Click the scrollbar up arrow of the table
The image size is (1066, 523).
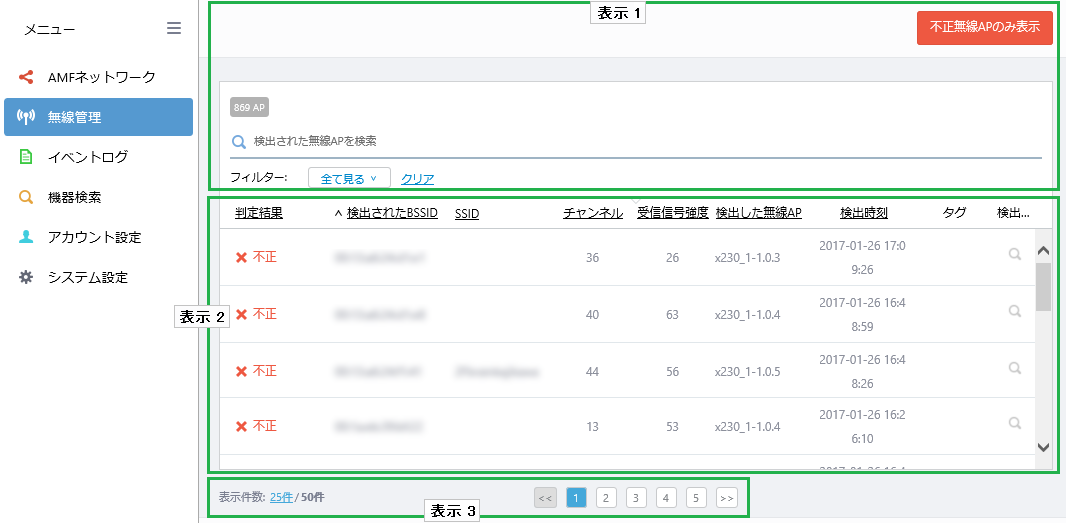[1044, 251]
